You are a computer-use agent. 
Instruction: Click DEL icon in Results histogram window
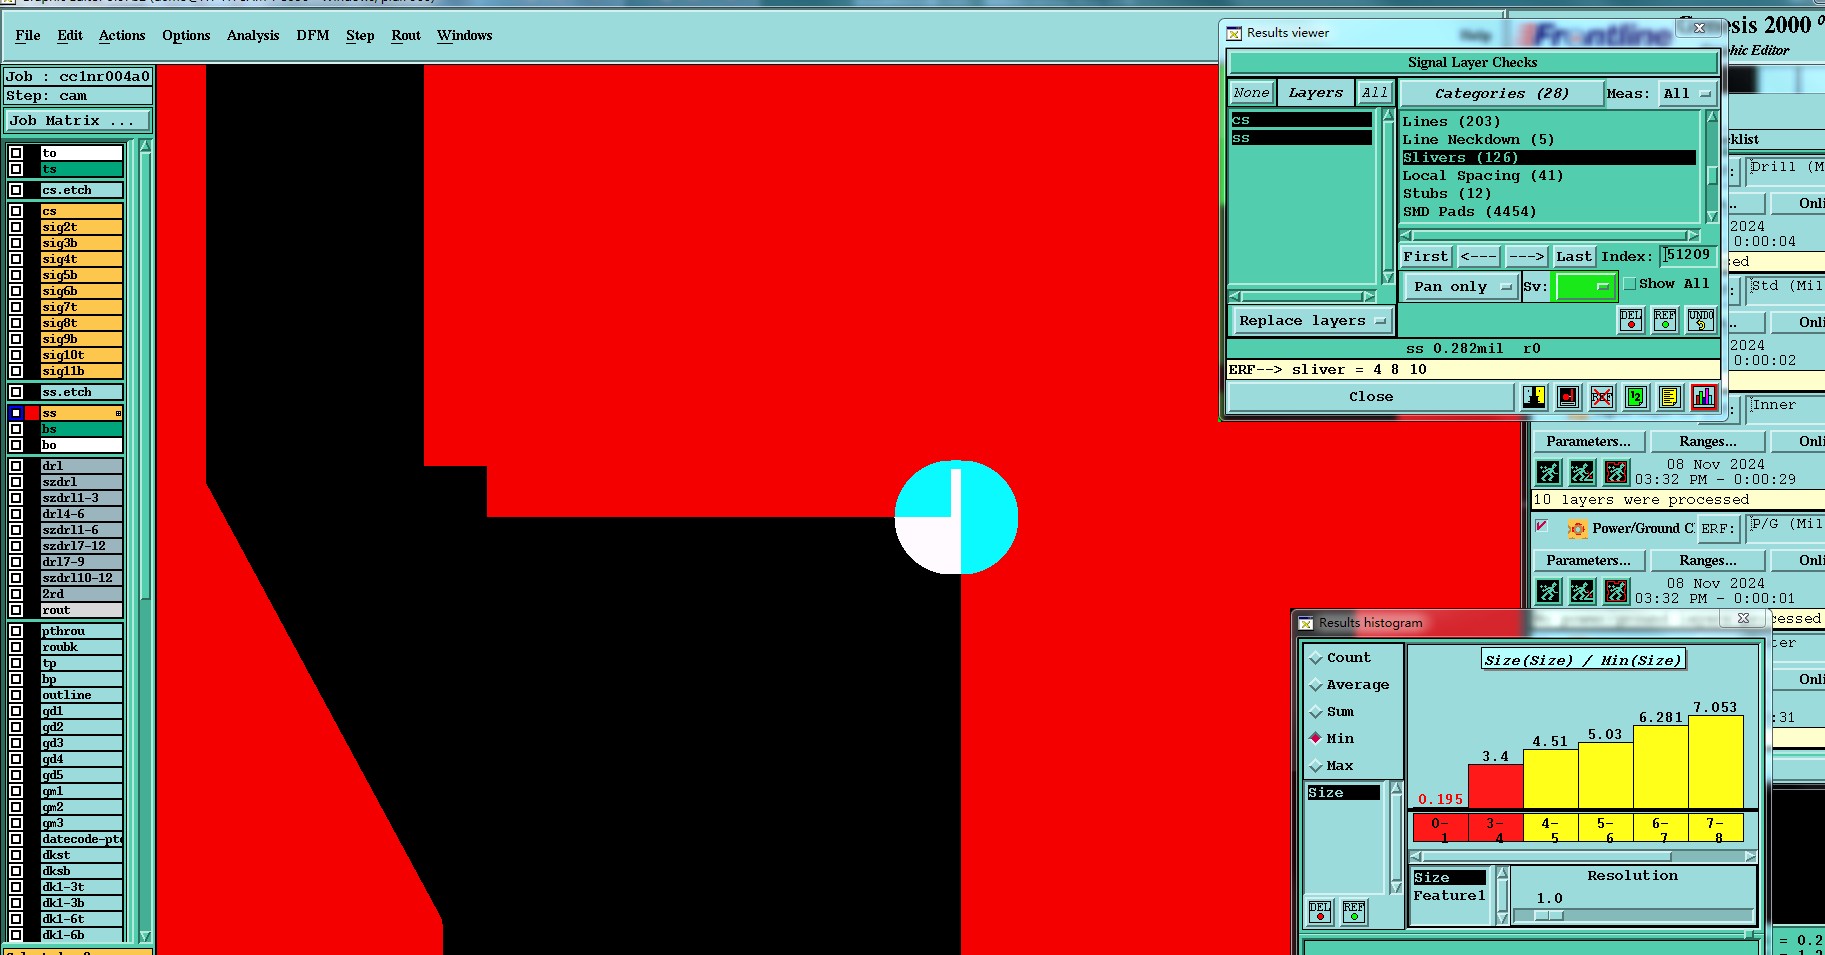coord(1320,911)
